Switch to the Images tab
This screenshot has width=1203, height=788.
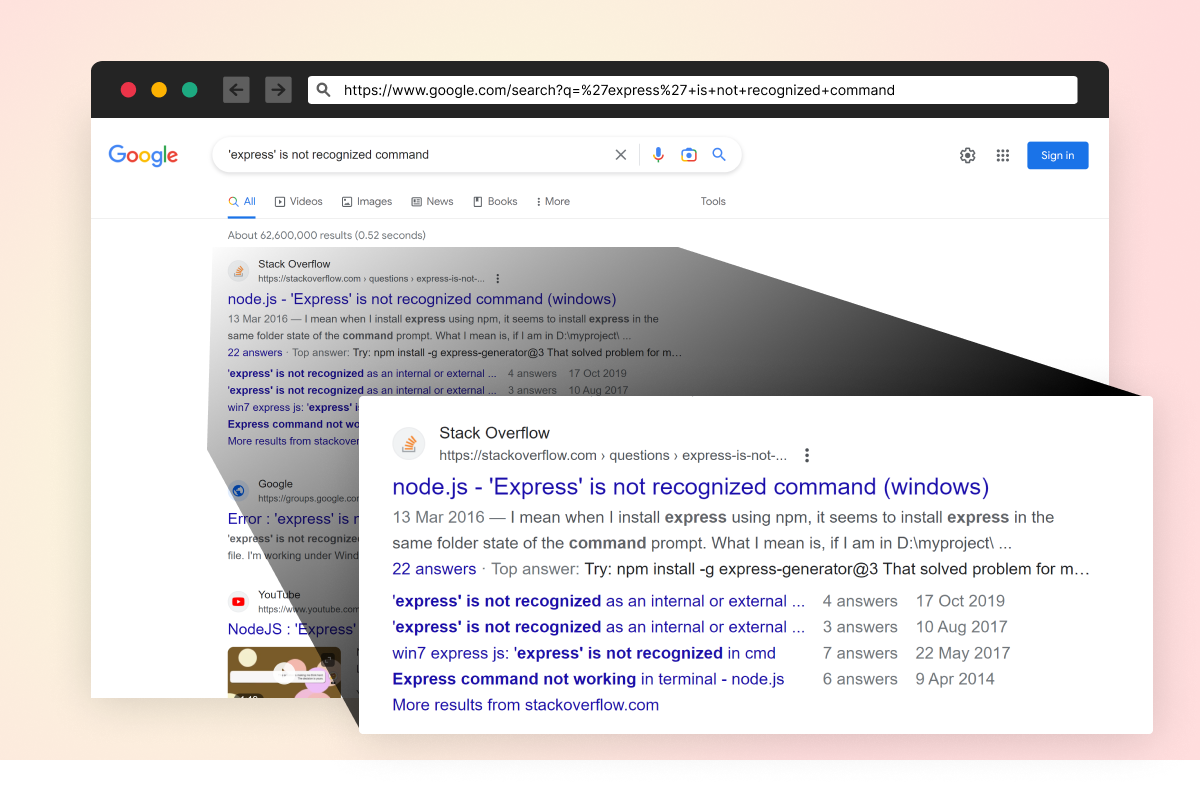[x=367, y=201]
